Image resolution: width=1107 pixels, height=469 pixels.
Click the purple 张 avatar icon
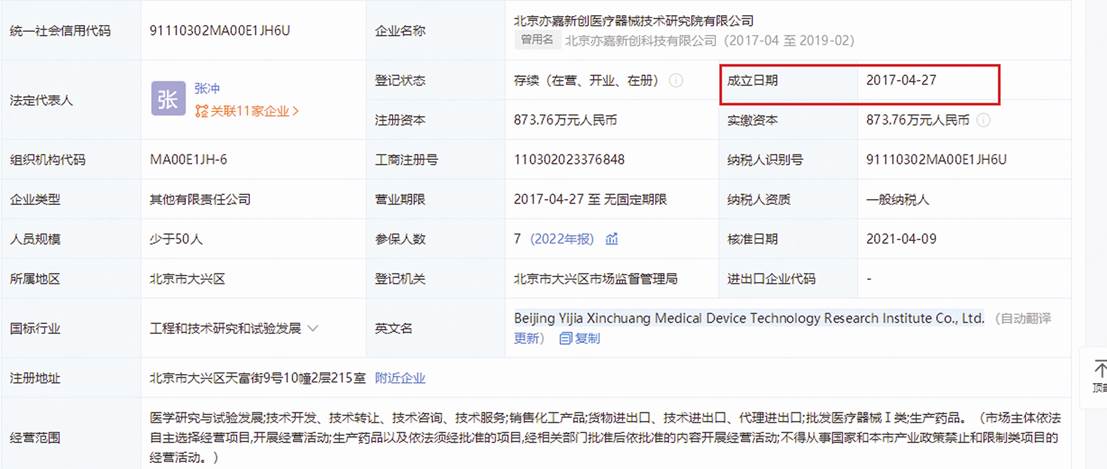(x=168, y=100)
